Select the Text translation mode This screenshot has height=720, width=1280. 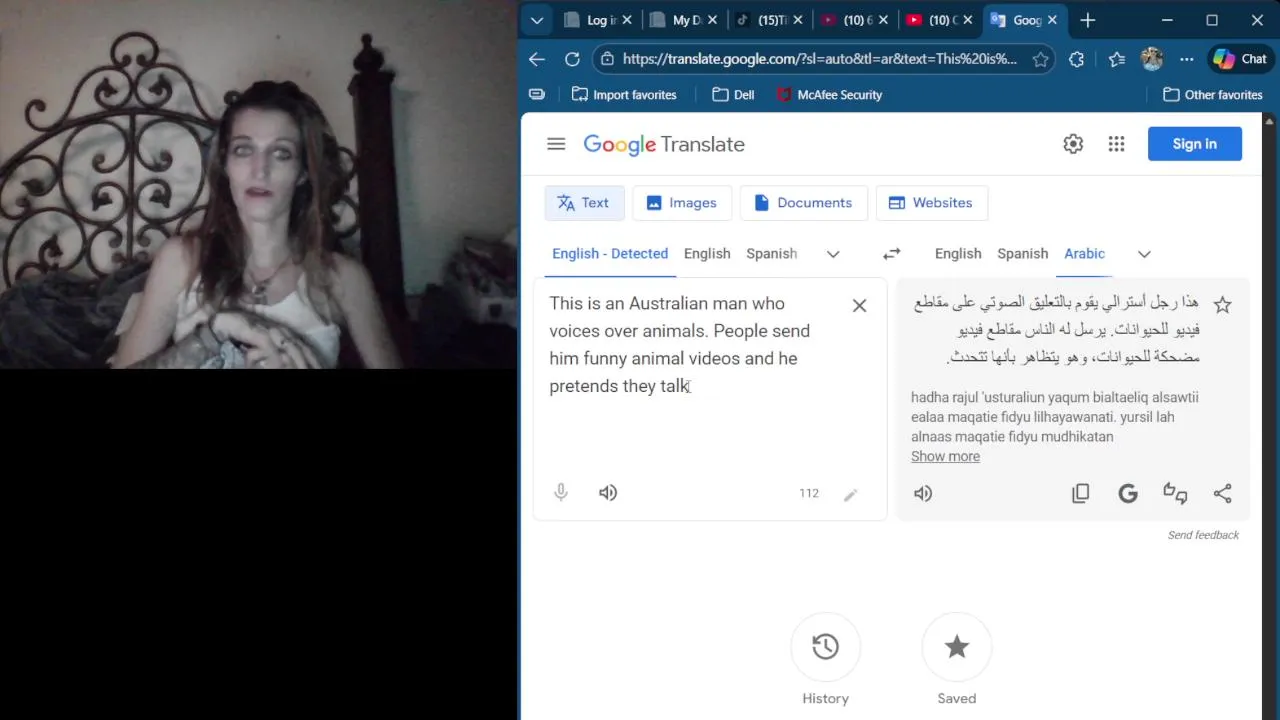(x=584, y=203)
